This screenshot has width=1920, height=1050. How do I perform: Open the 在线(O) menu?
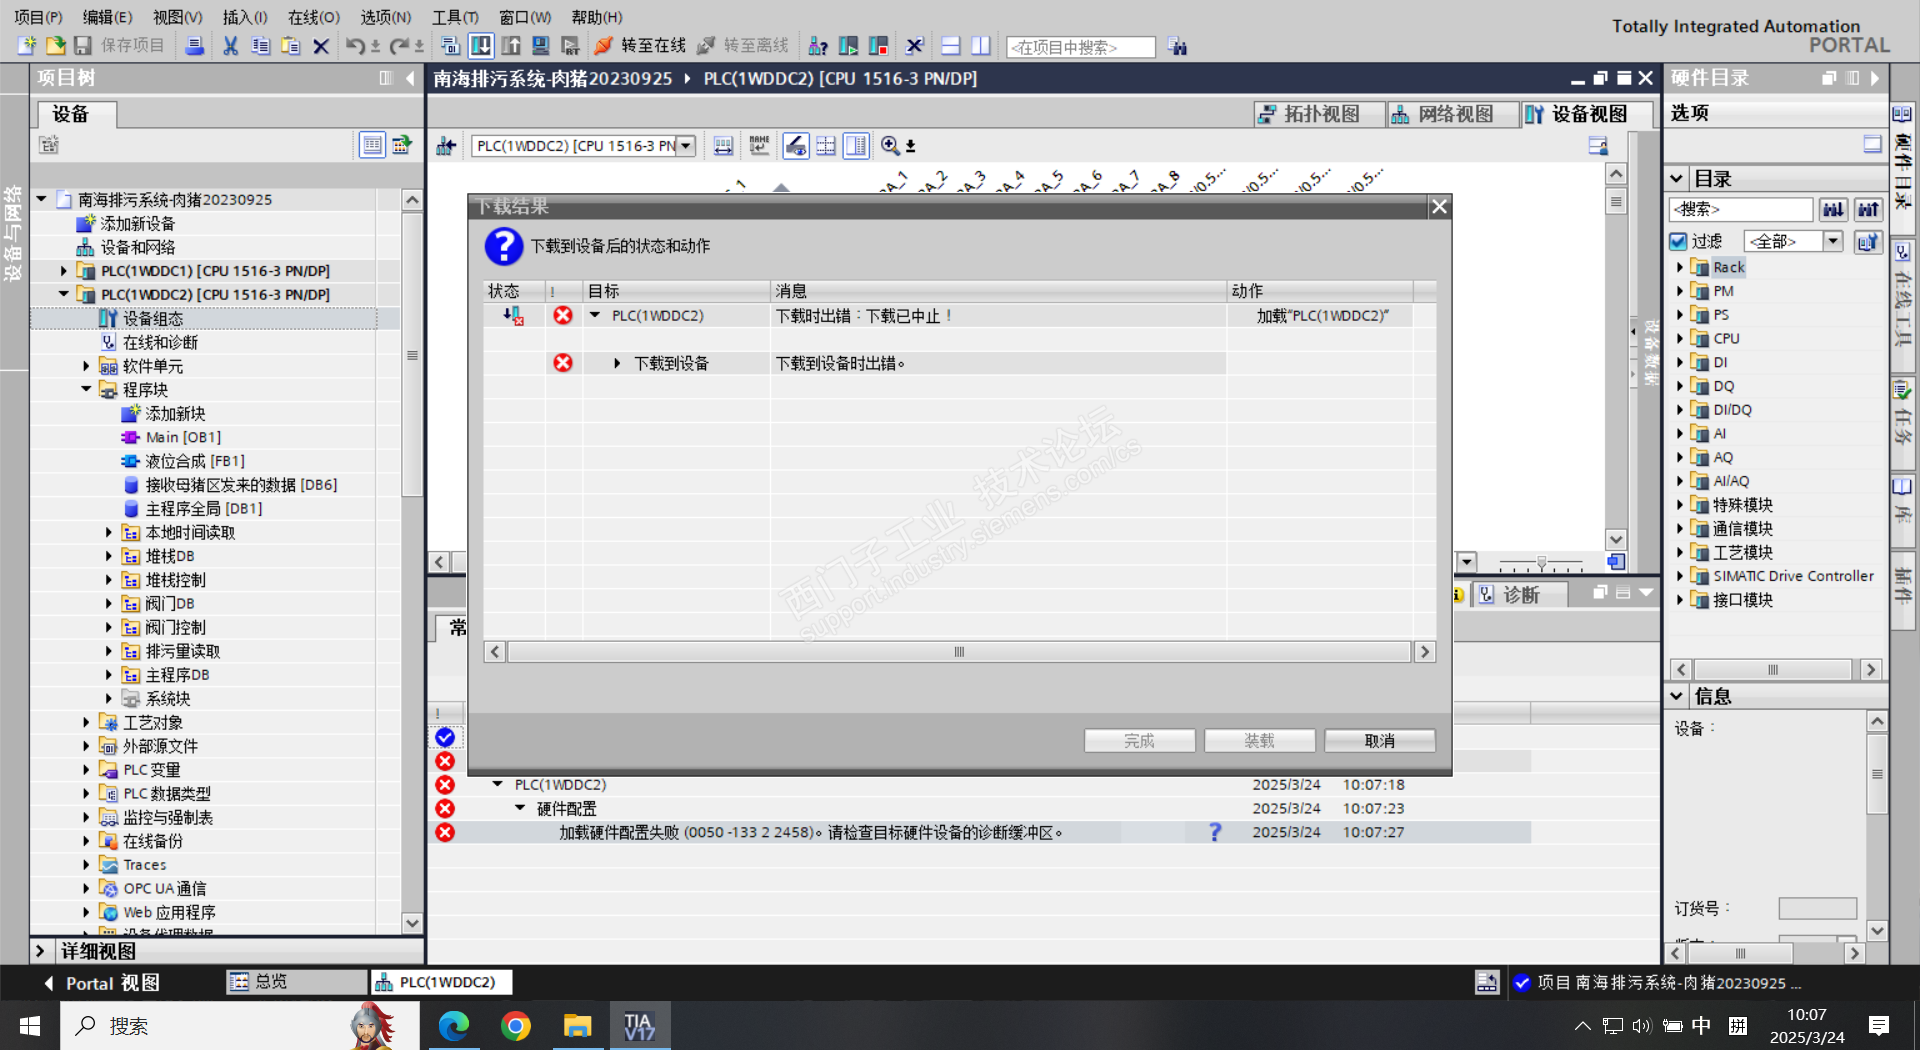click(314, 17)
